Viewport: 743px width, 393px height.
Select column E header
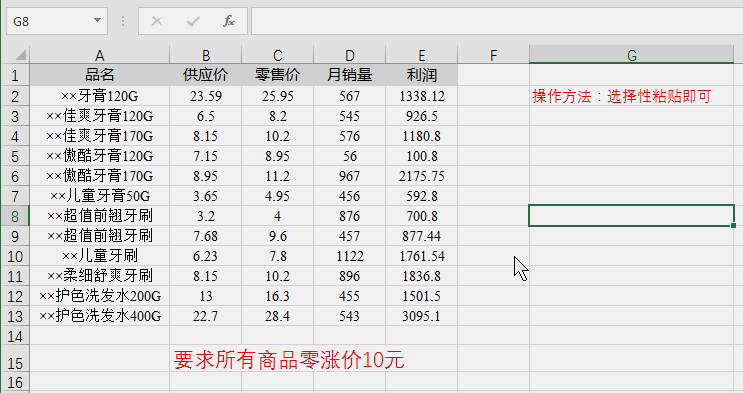pos(422,55)
